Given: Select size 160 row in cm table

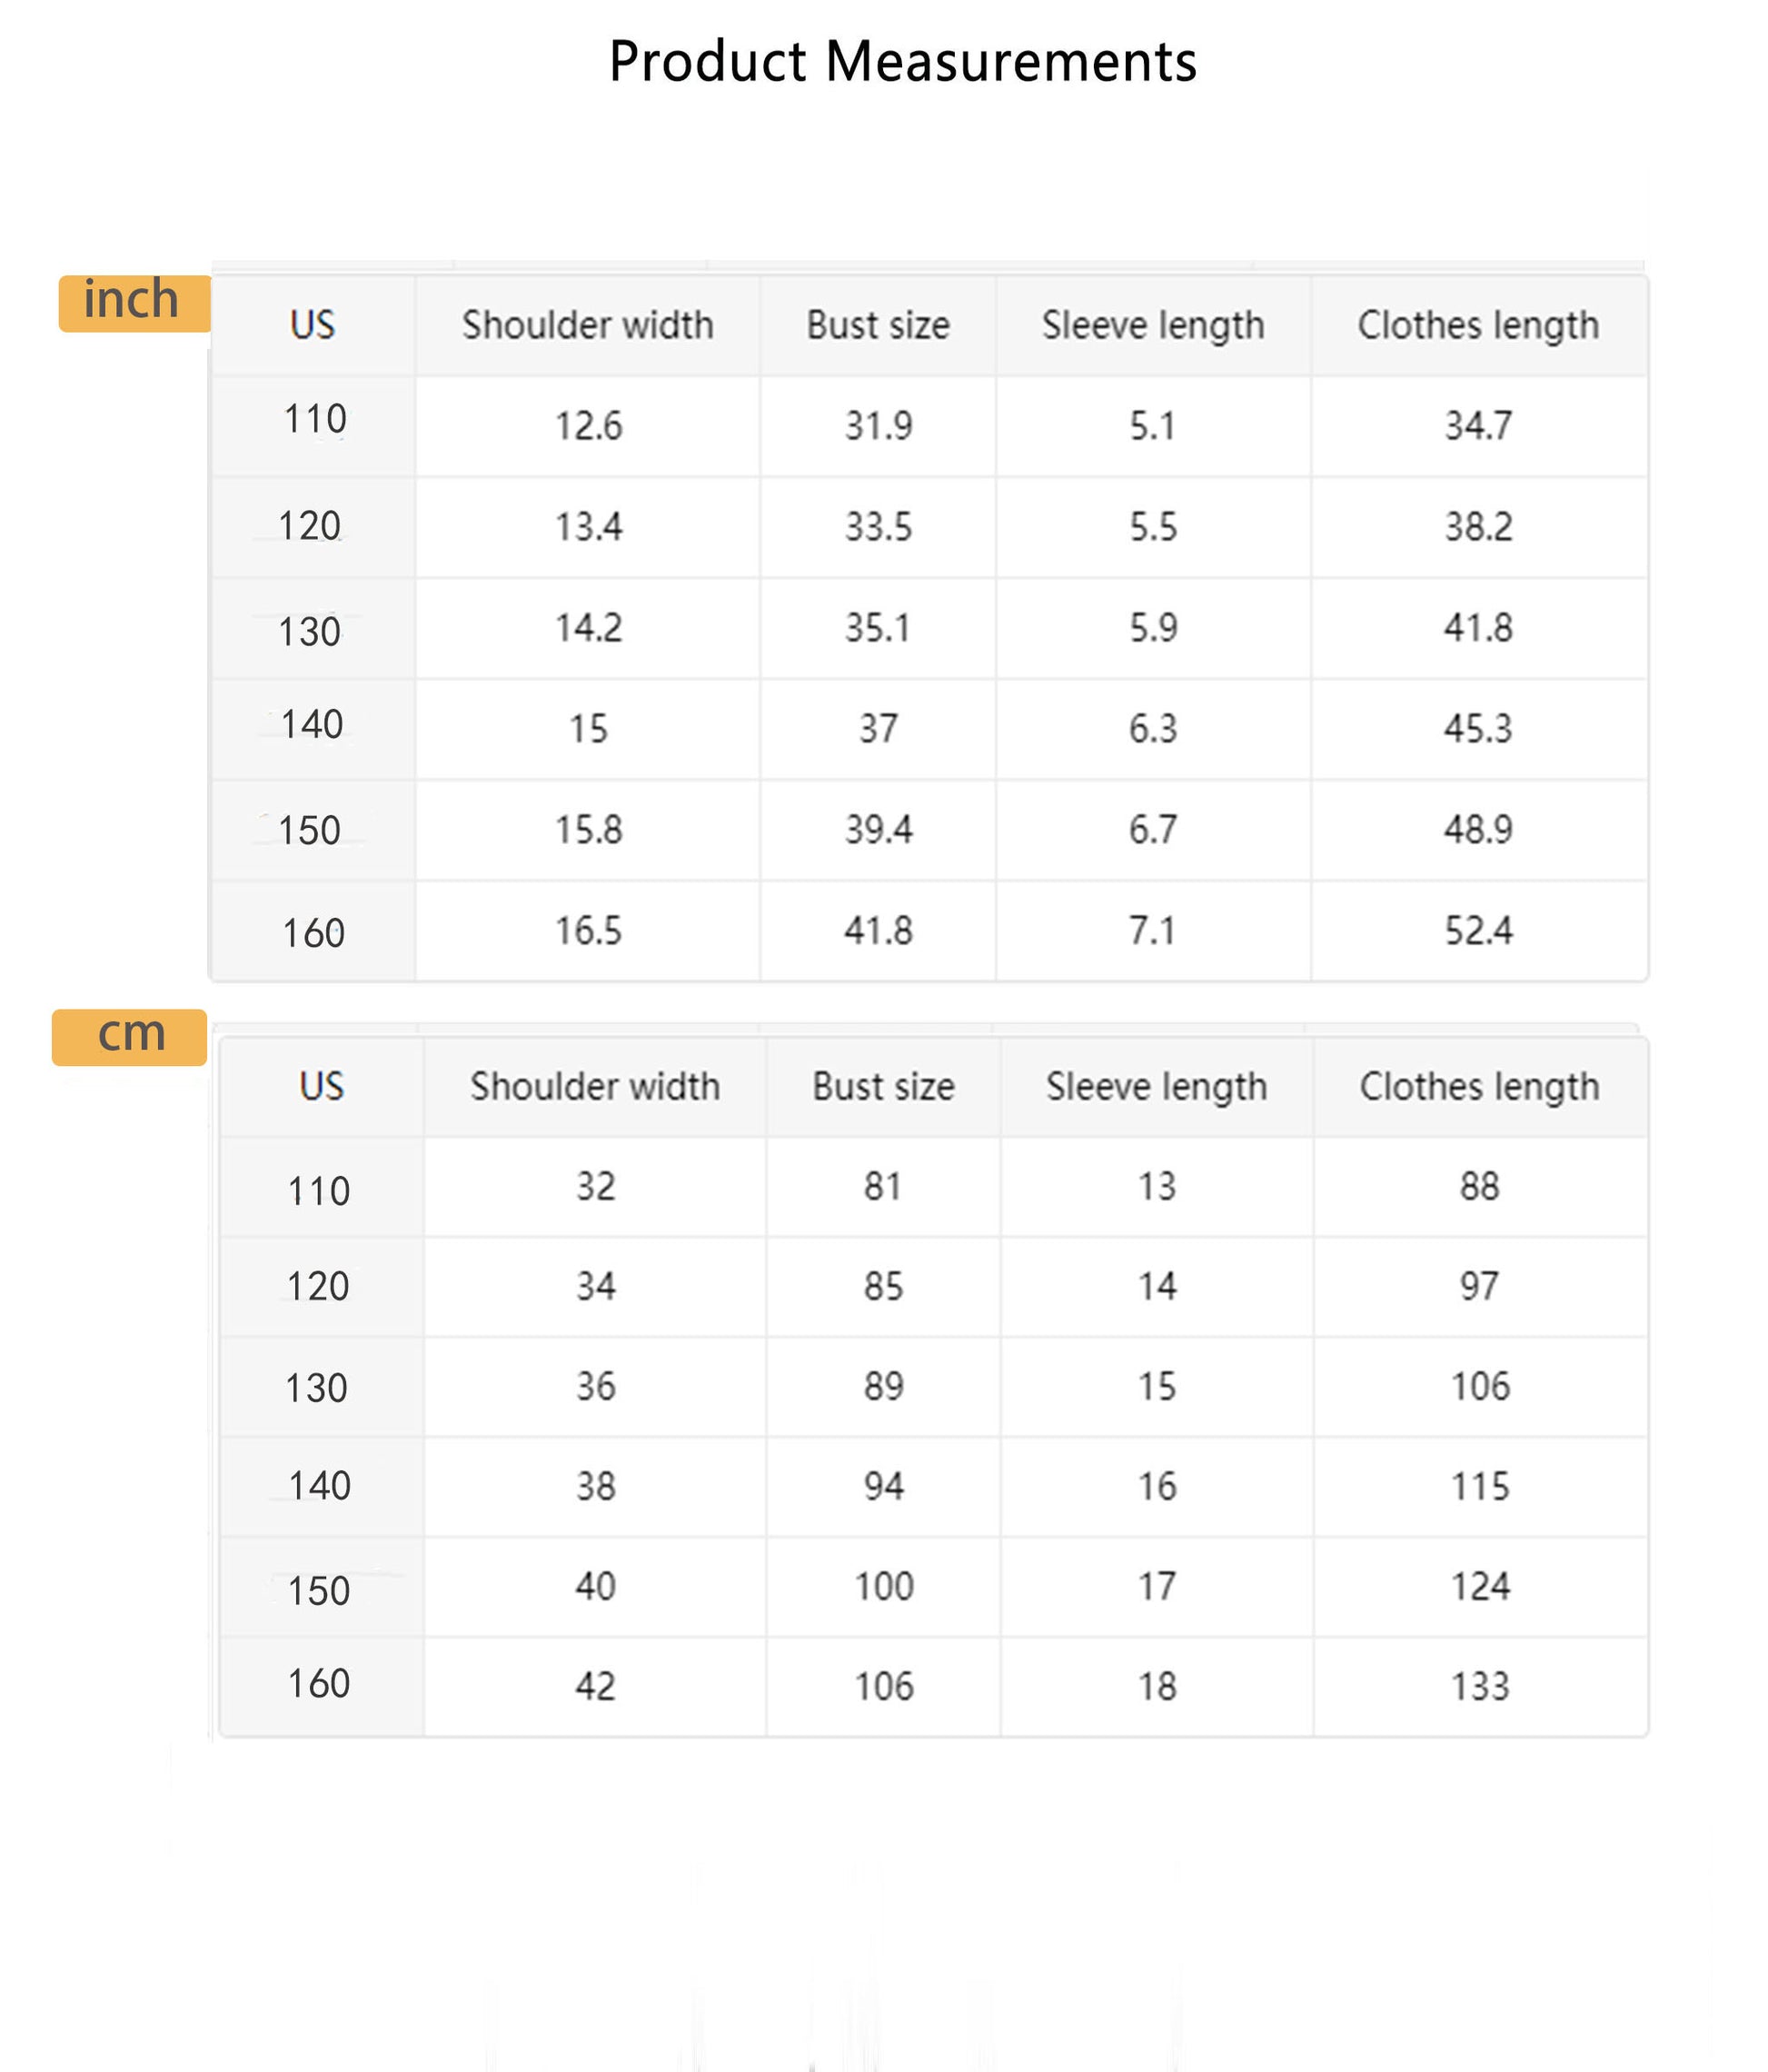Looking at the screenshot, I should [x=933, y=1686].
